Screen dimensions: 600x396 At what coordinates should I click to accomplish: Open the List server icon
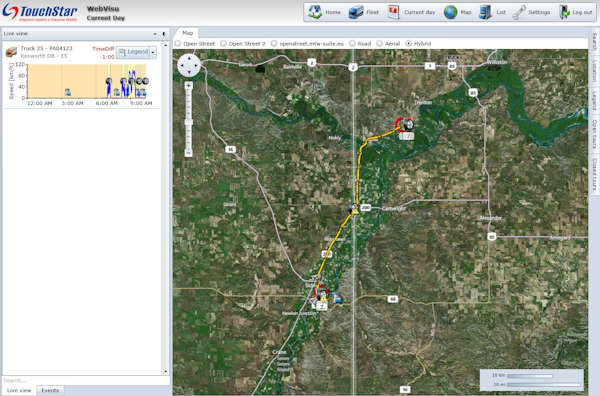tap(485, 12)
